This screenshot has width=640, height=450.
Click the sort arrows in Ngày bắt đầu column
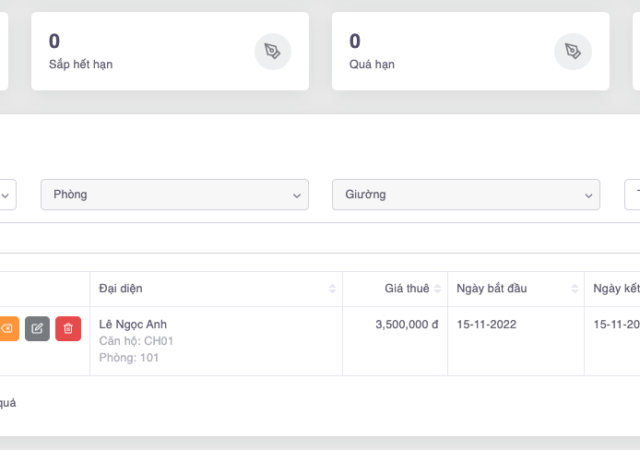575,289
